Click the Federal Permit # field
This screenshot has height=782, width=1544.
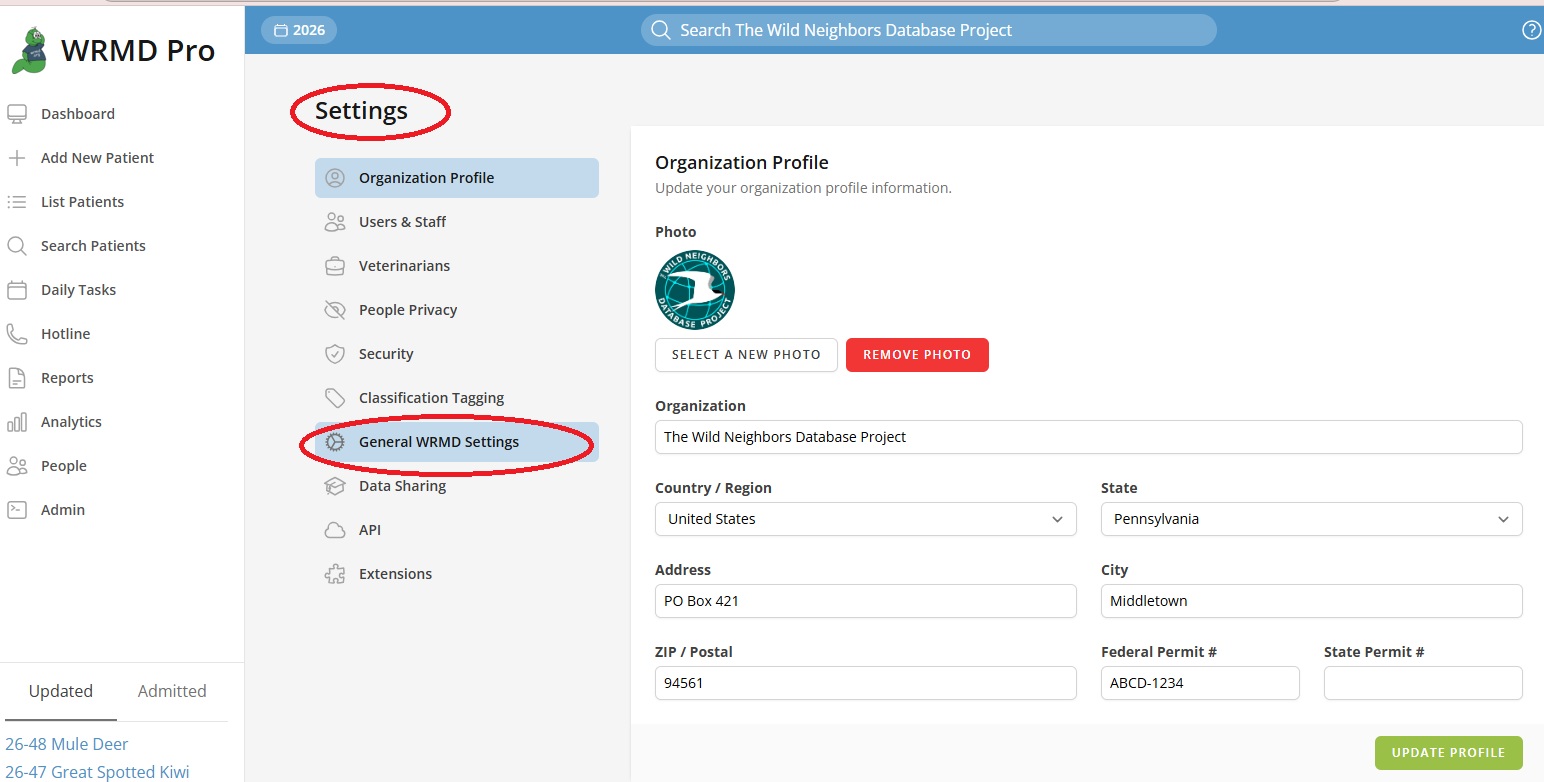click(1200, 683)
